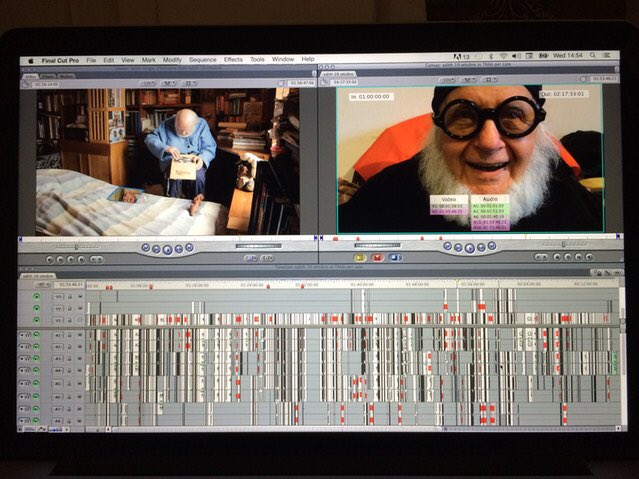Image resolution: width=639 pixels, height=479 pixels.
Task: Click Play Around Current Frame in Viewer
Action: pyautogui.click(x=178, y=249)
